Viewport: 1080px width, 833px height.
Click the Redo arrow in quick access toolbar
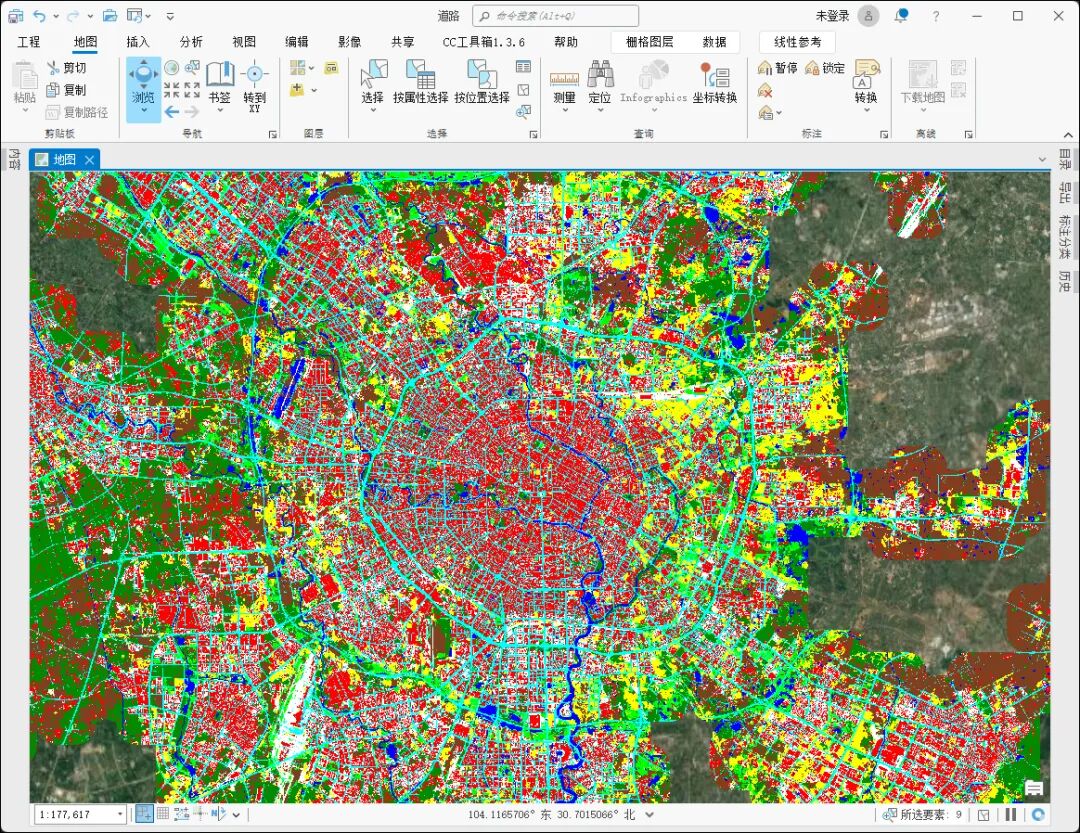pyautogui.click(x=73, y=16)
